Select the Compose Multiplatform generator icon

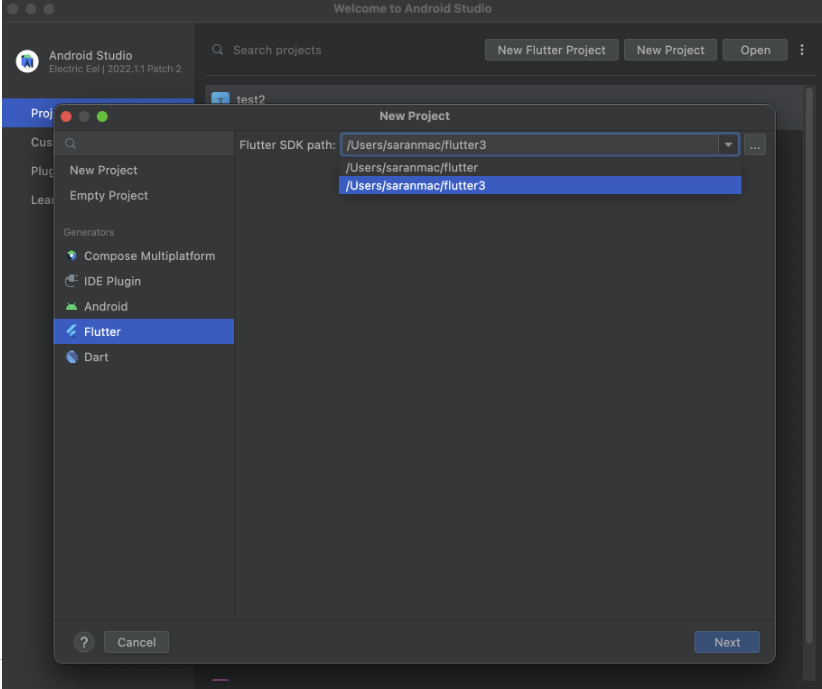72,256
